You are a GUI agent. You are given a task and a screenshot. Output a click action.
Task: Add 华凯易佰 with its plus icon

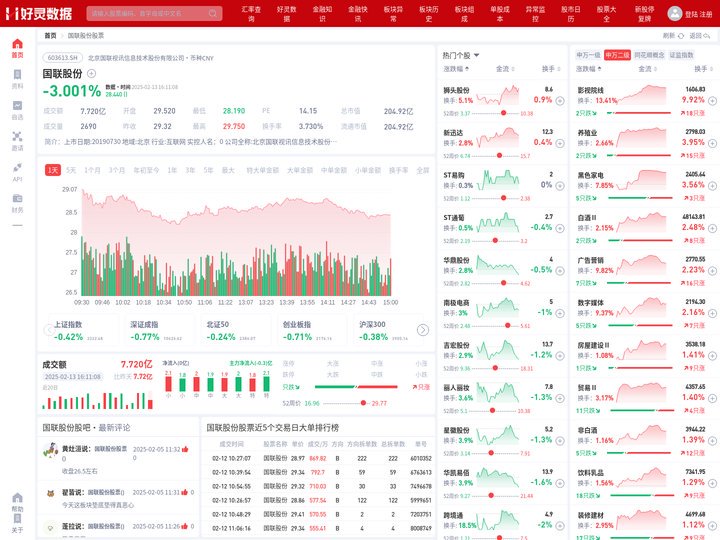[x=560, y=483]
